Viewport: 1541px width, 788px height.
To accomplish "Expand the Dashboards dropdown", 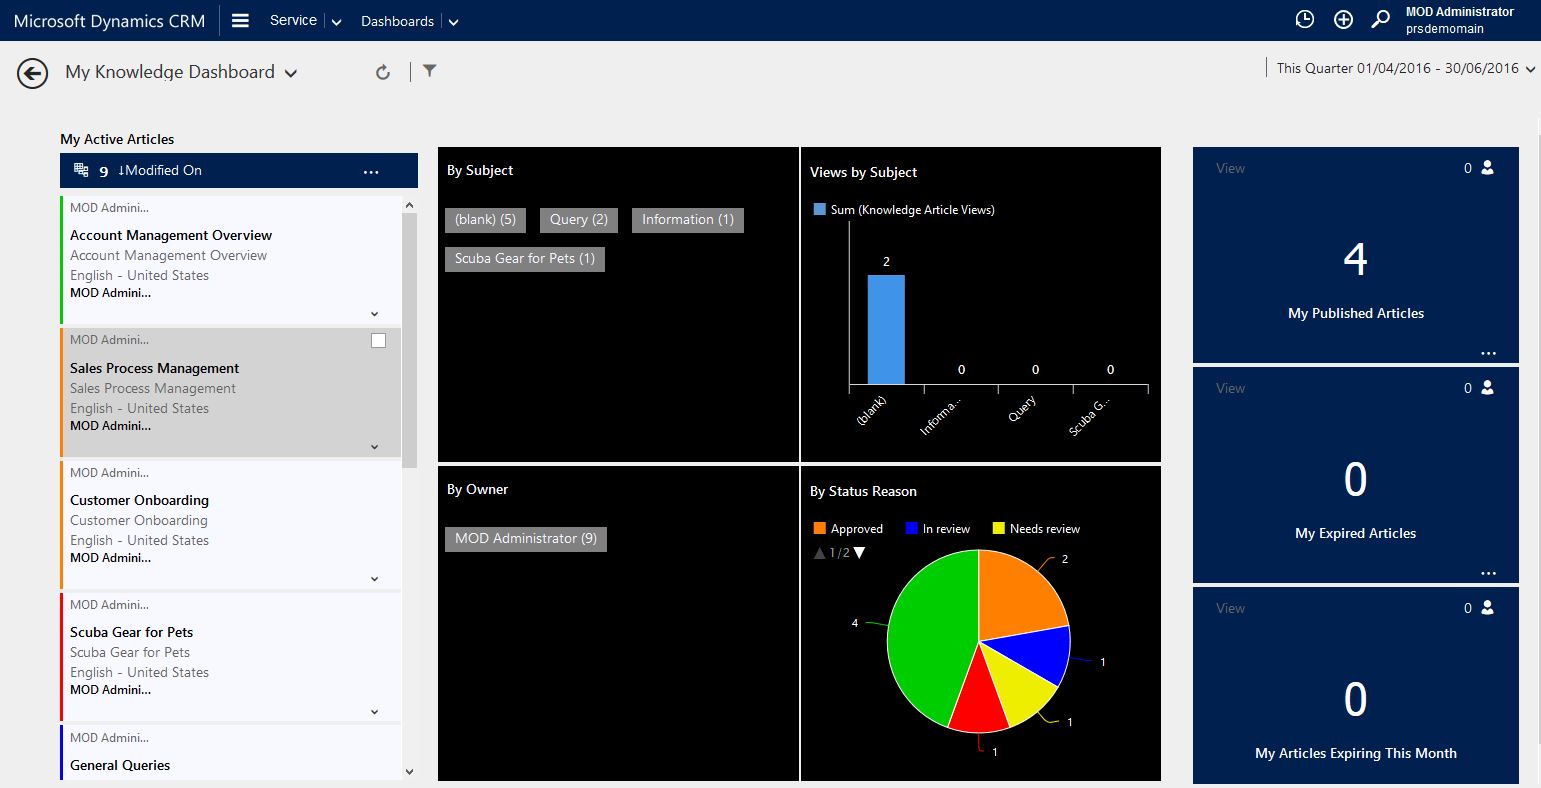I will (453, 20).
